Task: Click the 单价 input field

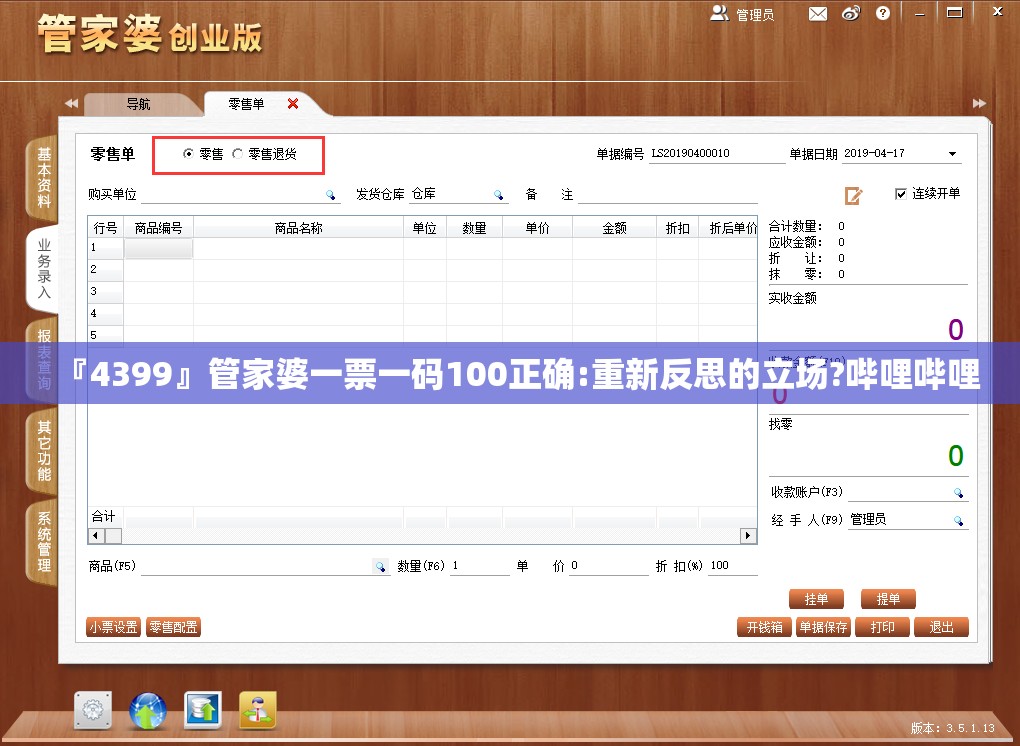Action: click(609, 566)
